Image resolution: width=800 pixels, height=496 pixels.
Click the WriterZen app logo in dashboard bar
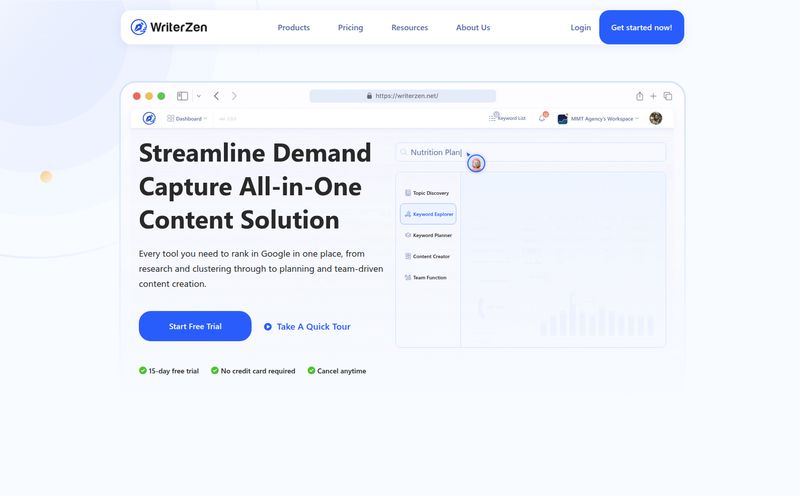(149, 118)
